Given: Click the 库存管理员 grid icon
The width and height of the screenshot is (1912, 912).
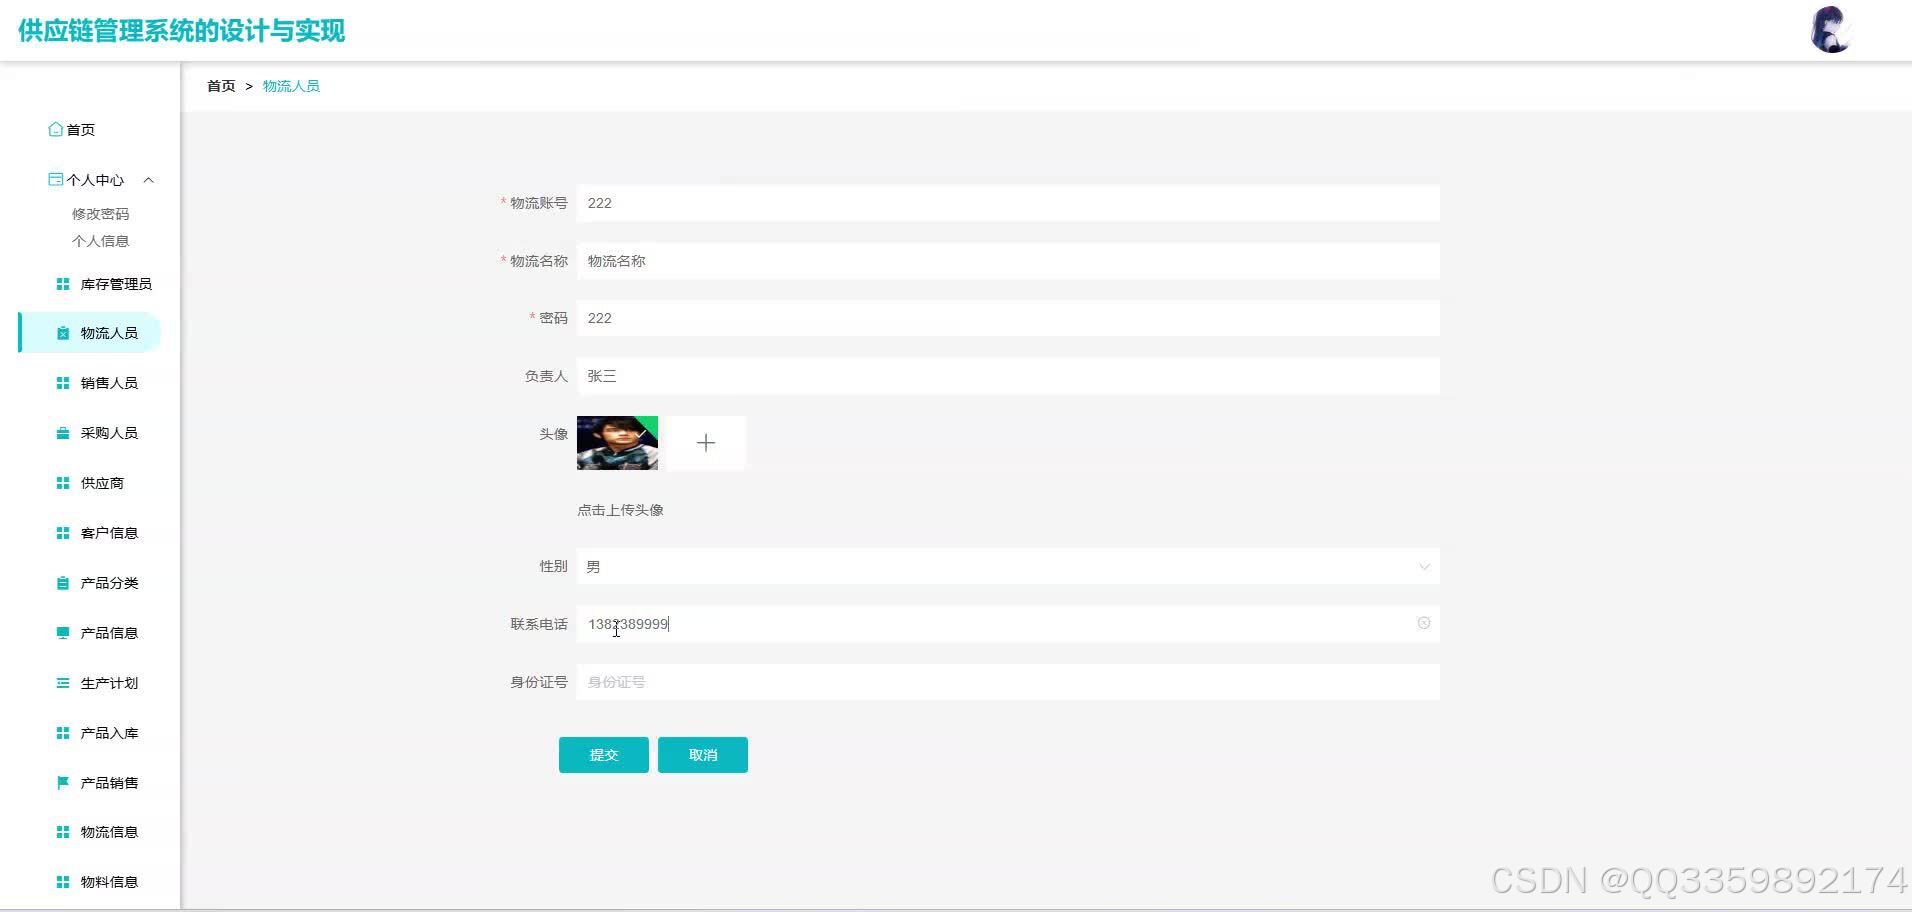Looking at the screenshot, I should click(63, 284).
